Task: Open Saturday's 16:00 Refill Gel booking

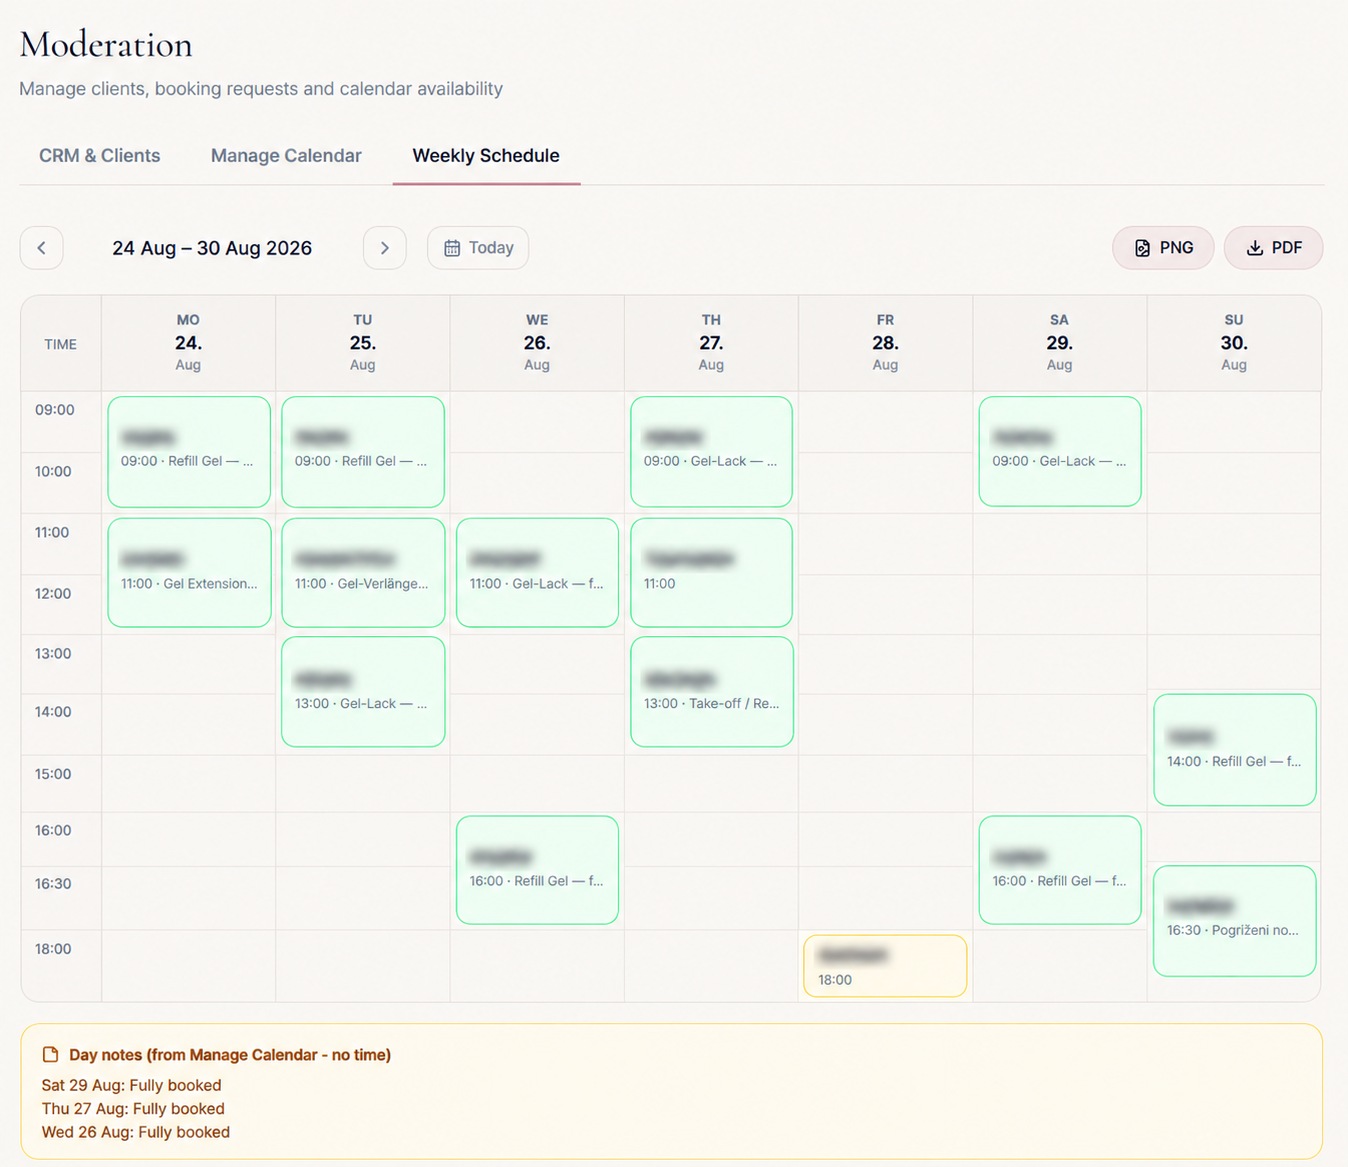Action: pyautogui.click(x=1060, y=870)
